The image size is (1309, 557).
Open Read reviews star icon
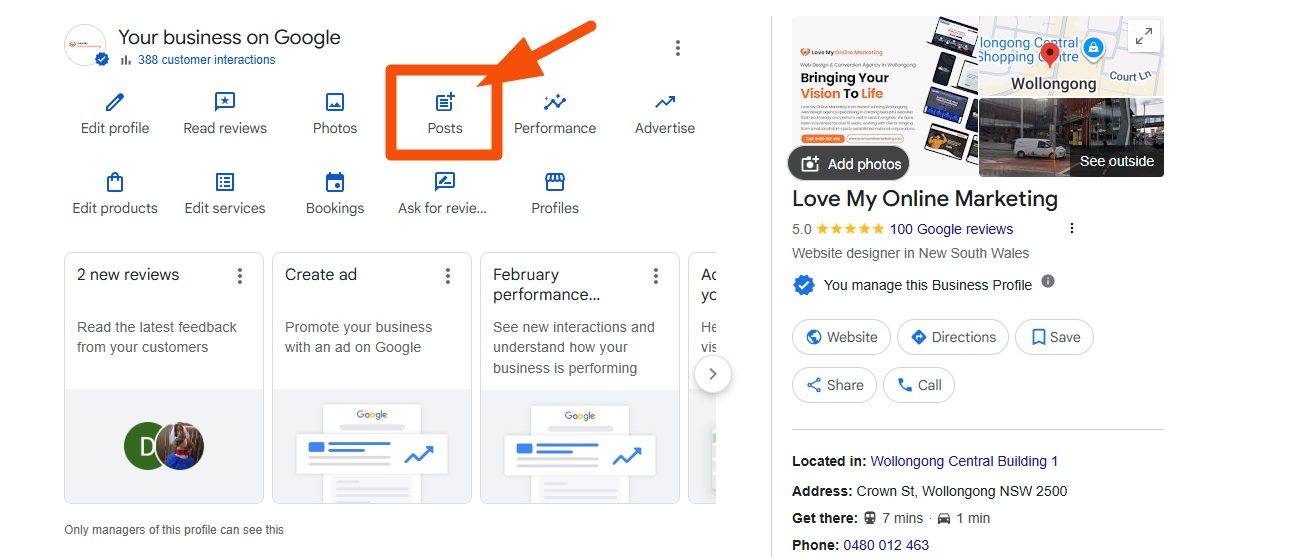[225, 102]
